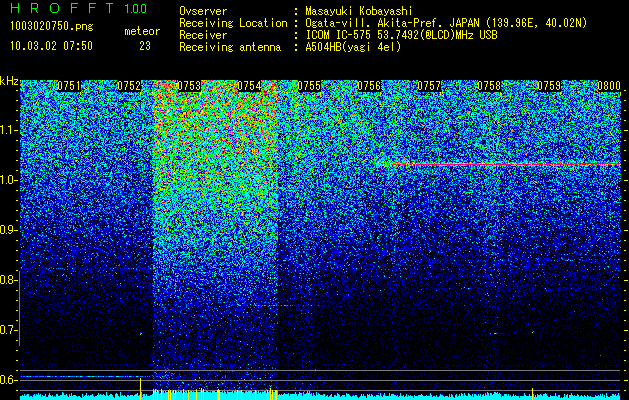Click the kHz axis unit label
The width and height of the screenshot is (629, 400).
point(9,81)
